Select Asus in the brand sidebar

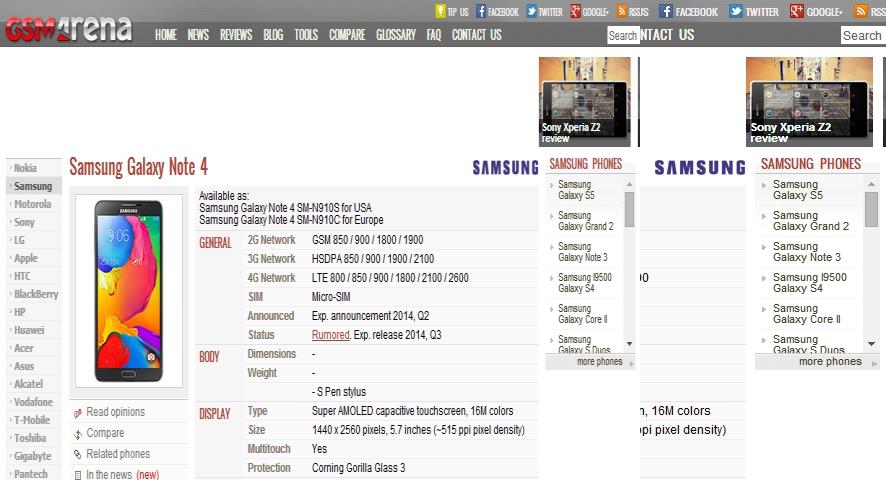[x=24, y=366]
